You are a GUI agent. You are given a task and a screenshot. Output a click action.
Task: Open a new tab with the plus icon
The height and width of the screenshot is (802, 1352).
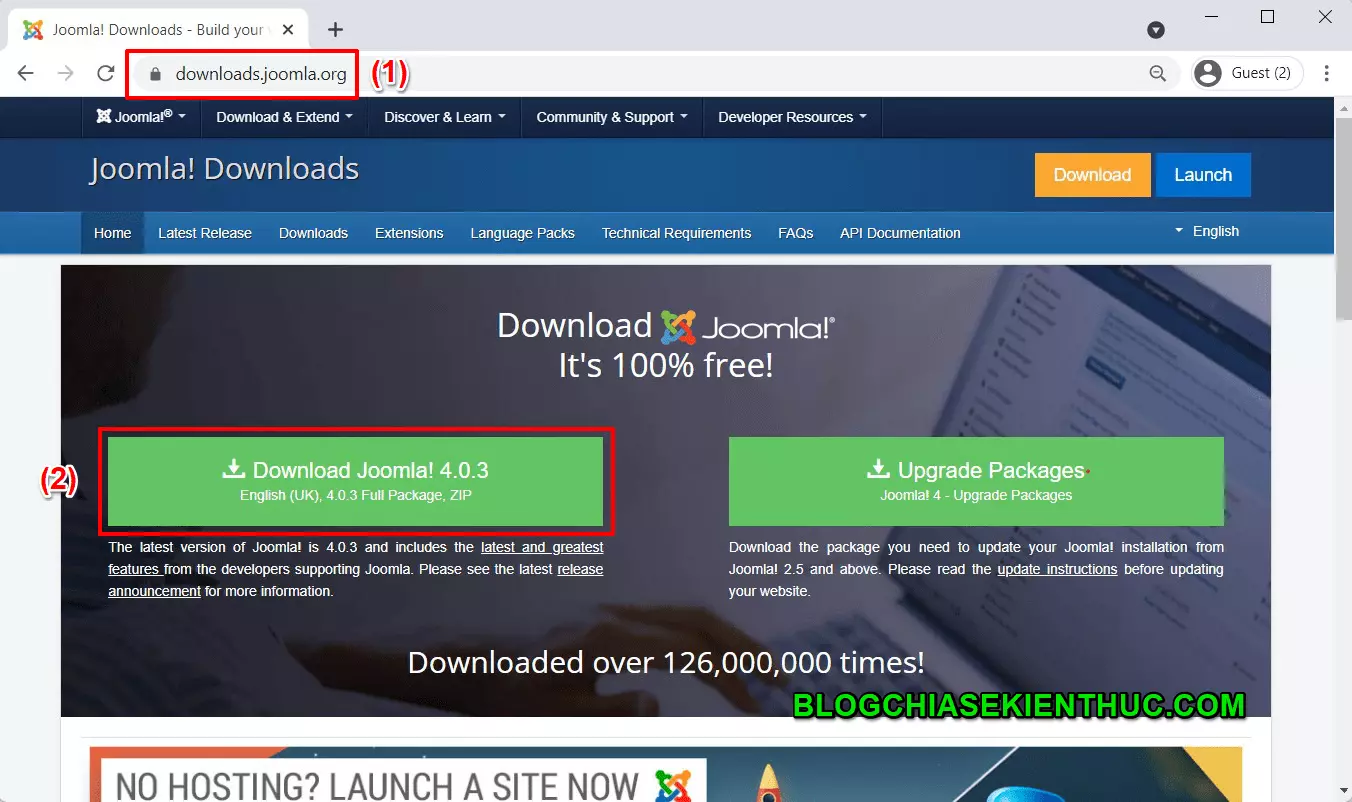click(335, 29)
